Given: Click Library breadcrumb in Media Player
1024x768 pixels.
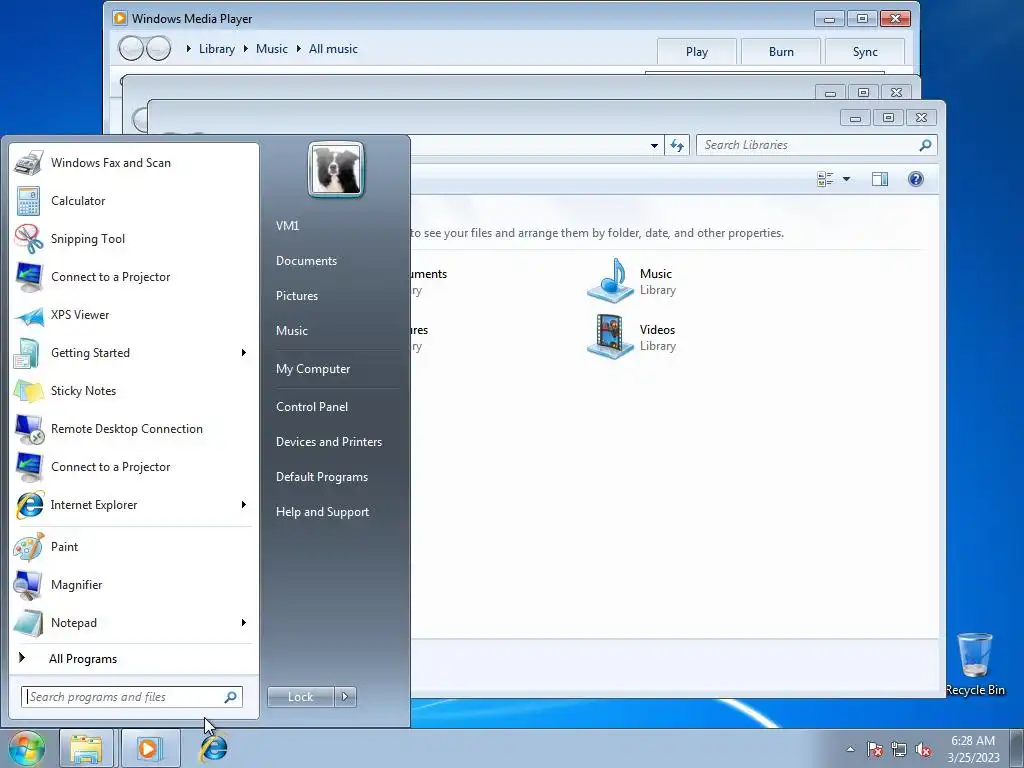Looking at the screenshot, I should pos(217,49).
